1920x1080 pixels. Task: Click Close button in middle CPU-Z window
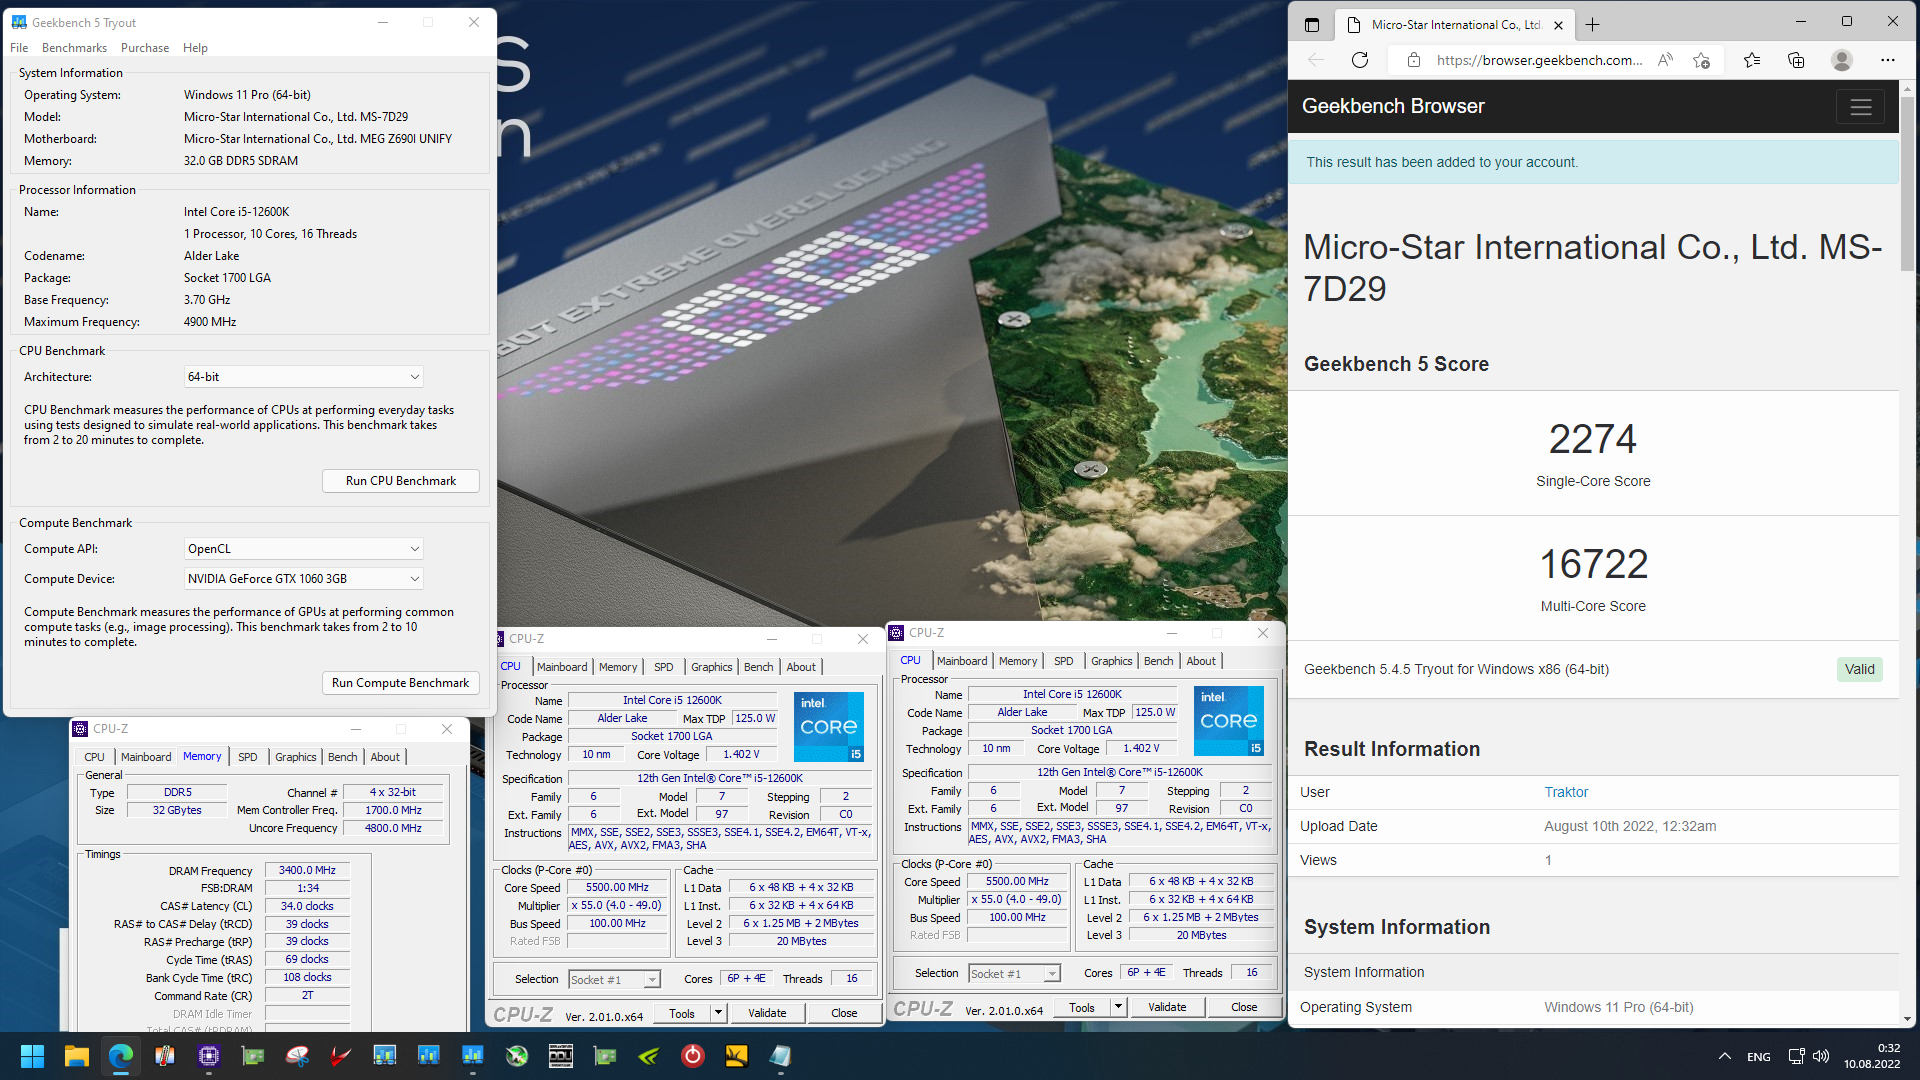[x=844, y=1014]
